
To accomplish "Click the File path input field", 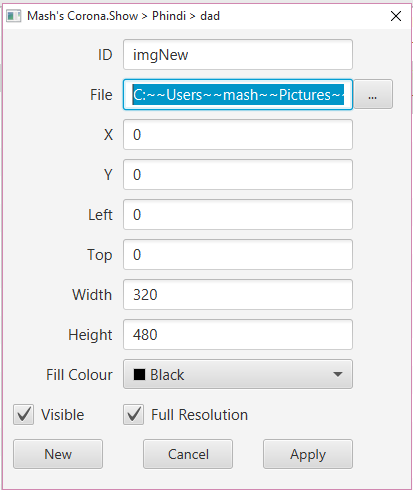I will point(238,94).
